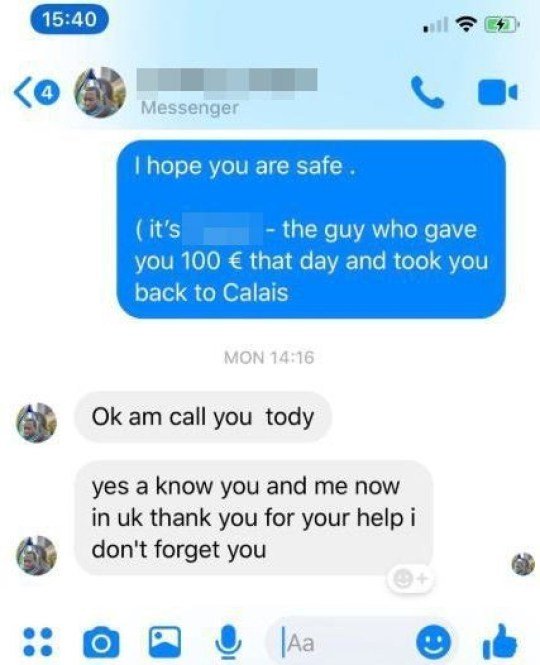The image size is (540, 665).
Task: Add a reaction to the last message
Action: click(x=409, y=578)
